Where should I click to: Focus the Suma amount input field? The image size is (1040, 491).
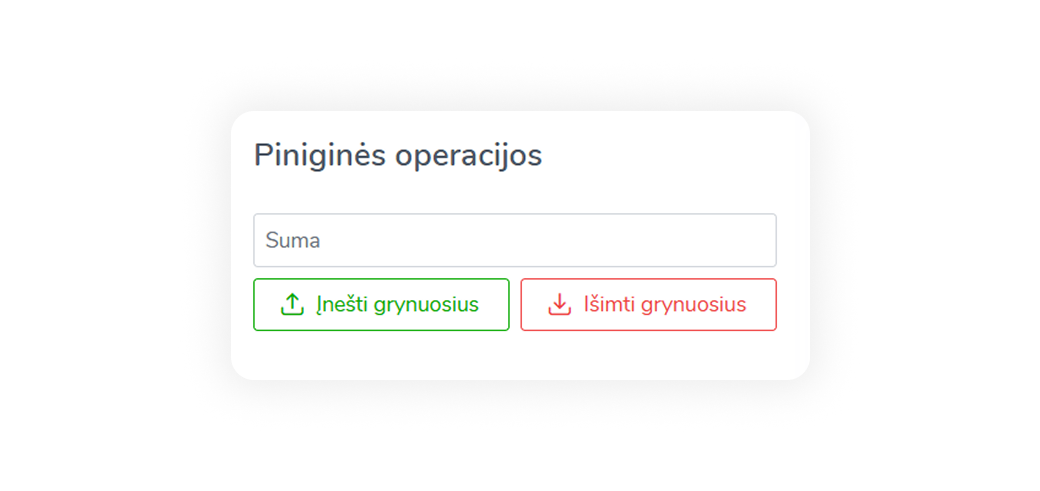[514, 240]
